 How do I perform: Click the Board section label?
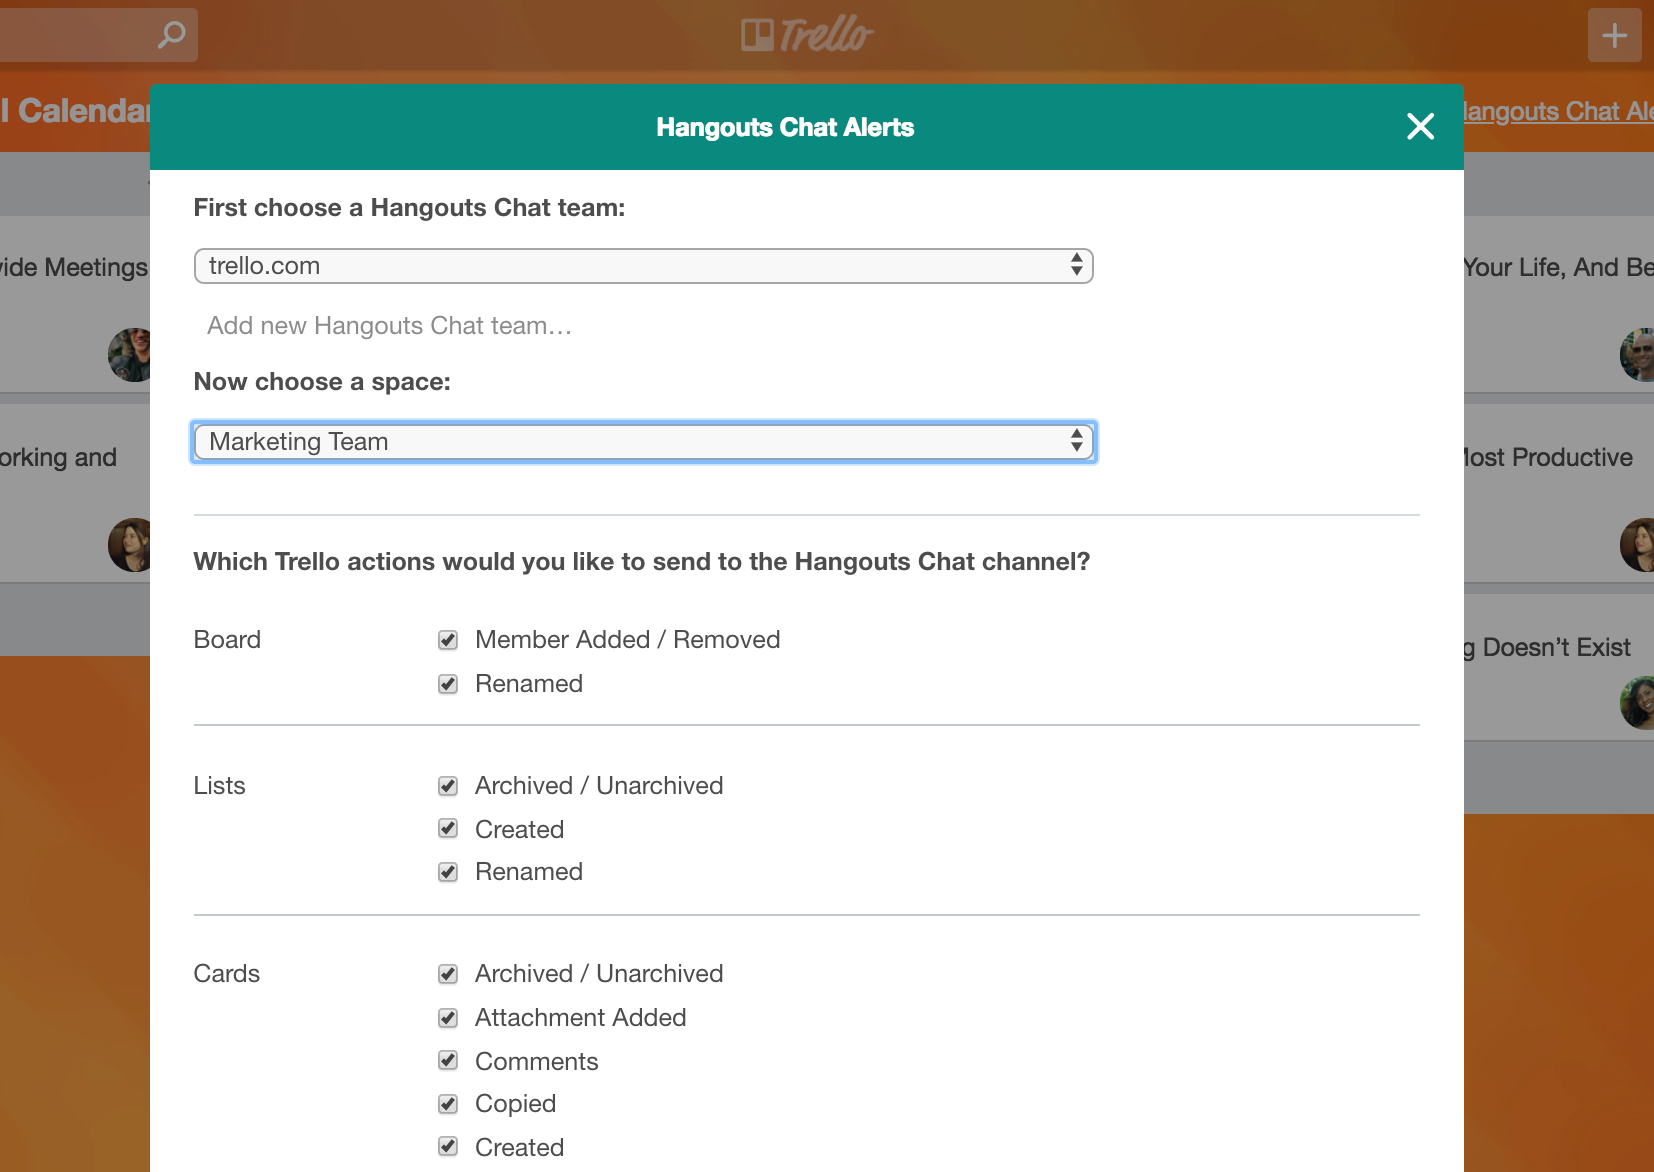click(x=227, y=640)
